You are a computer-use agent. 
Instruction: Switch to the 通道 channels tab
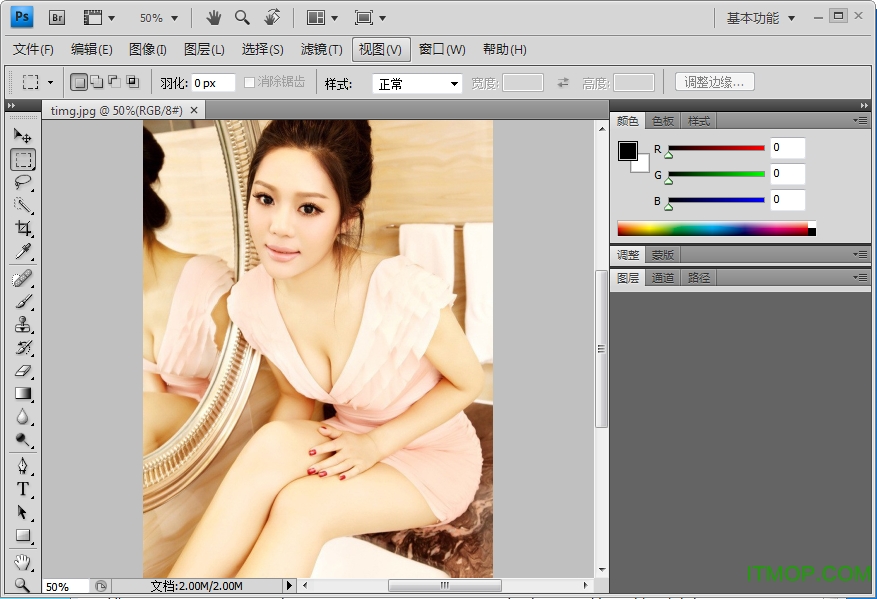661,278
